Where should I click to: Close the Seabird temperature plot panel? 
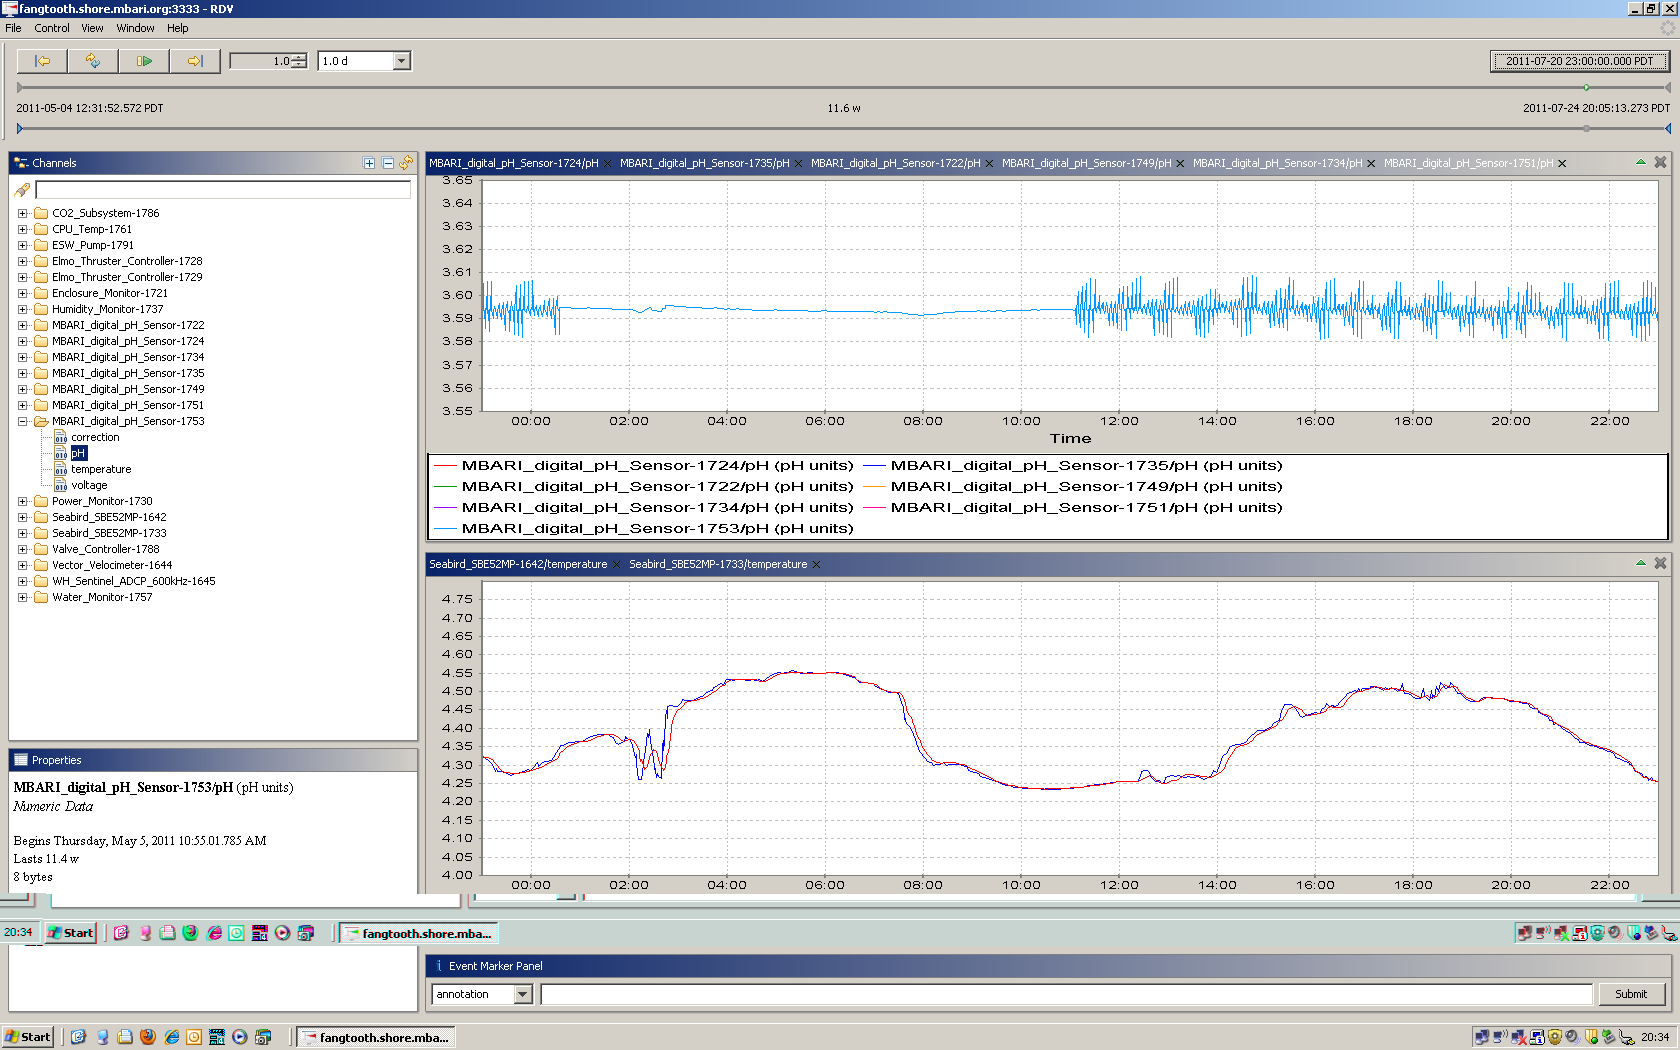tap(1660, 563)
